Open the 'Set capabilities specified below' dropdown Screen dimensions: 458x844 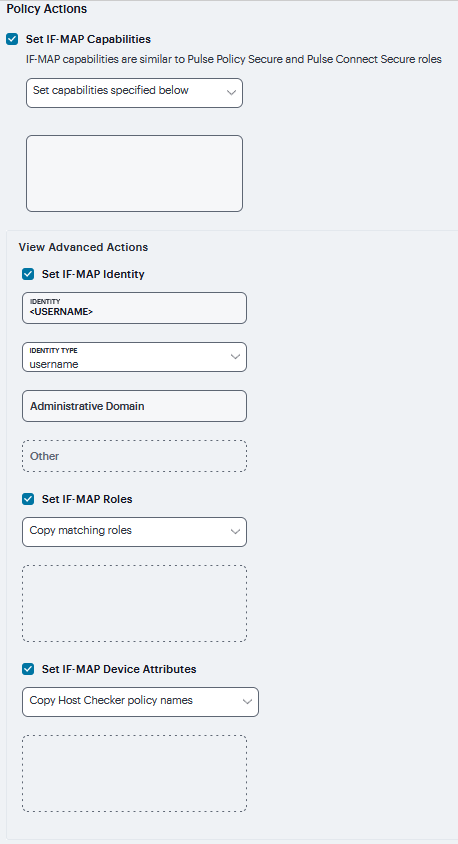pos(135,93)
